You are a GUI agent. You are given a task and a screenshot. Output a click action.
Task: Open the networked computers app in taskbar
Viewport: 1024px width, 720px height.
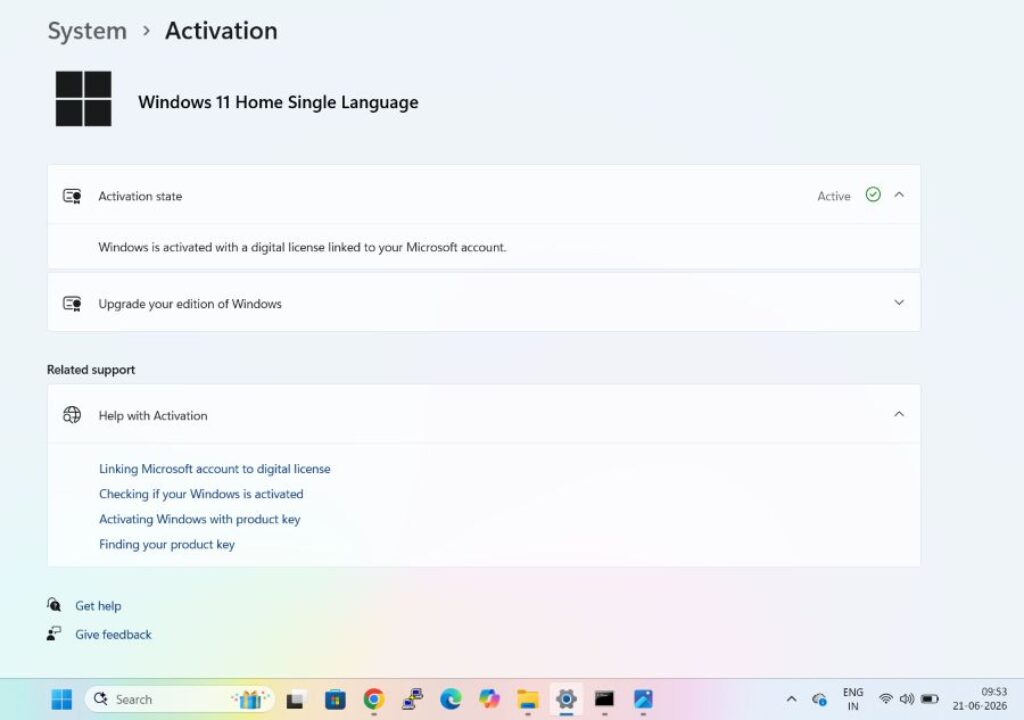click(412, 699)
